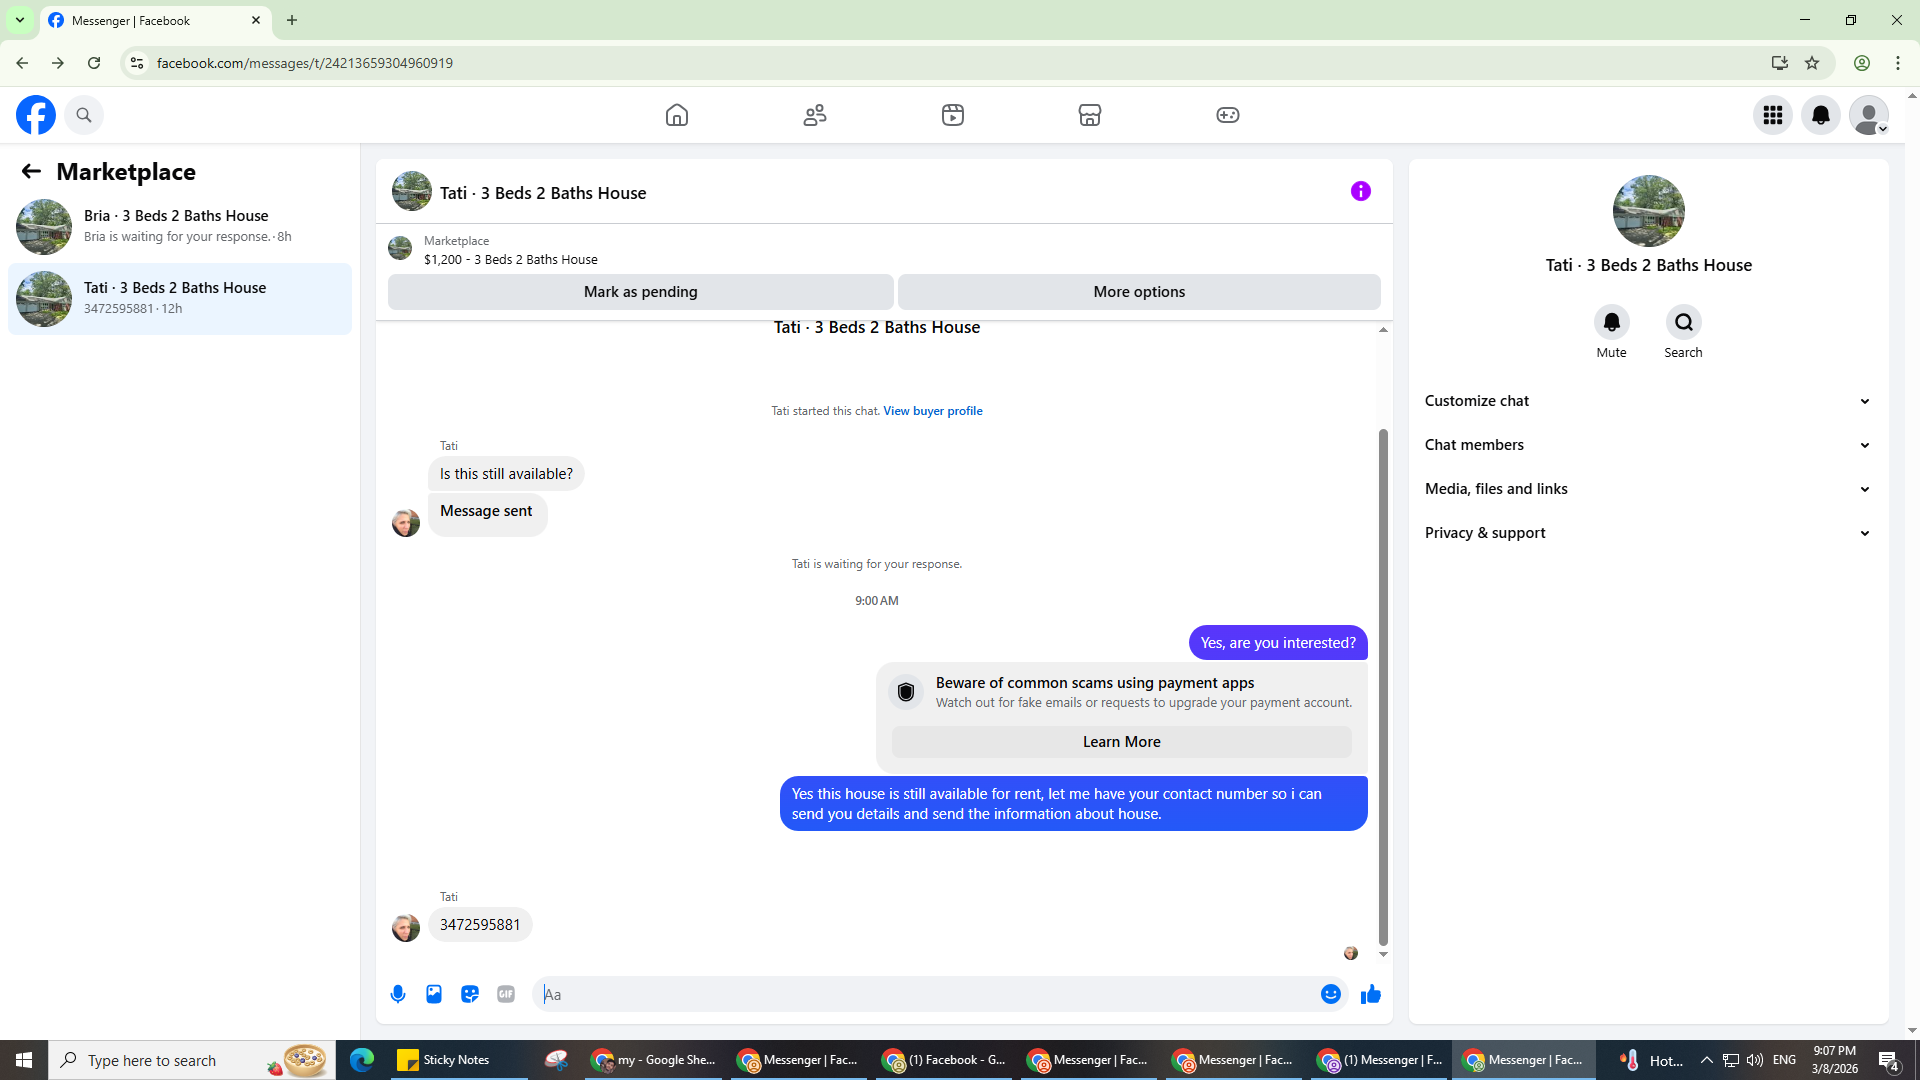Click the voice clip microphone icon
Screen dimensions: 1920x1080
[398, 994]
